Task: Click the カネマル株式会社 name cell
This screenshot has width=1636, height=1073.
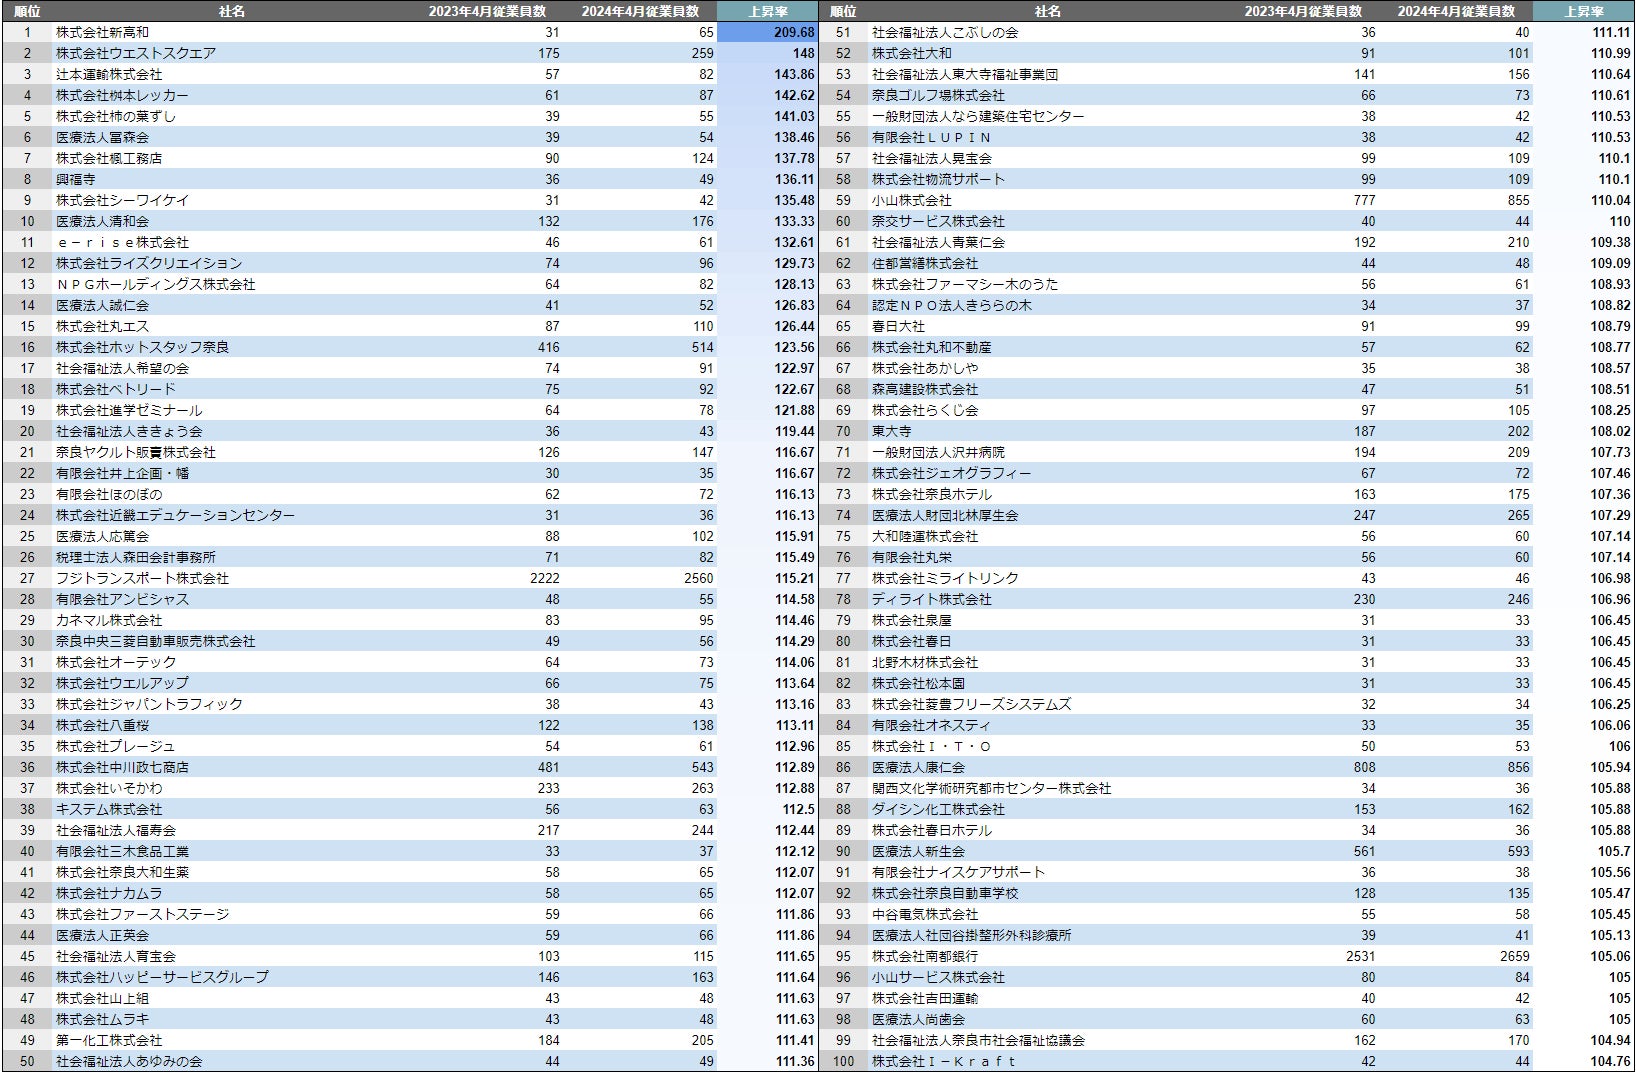Action: [x=109, y=620]
